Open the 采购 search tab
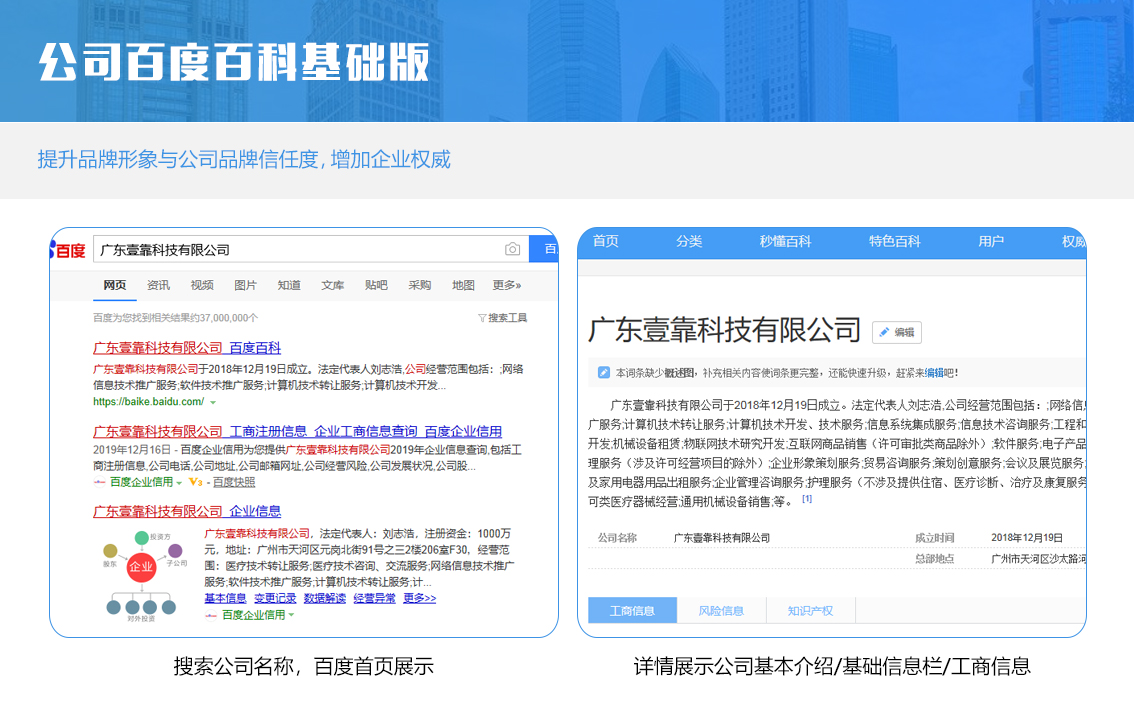Screen dimensions: 1134x724 point(419,285)
